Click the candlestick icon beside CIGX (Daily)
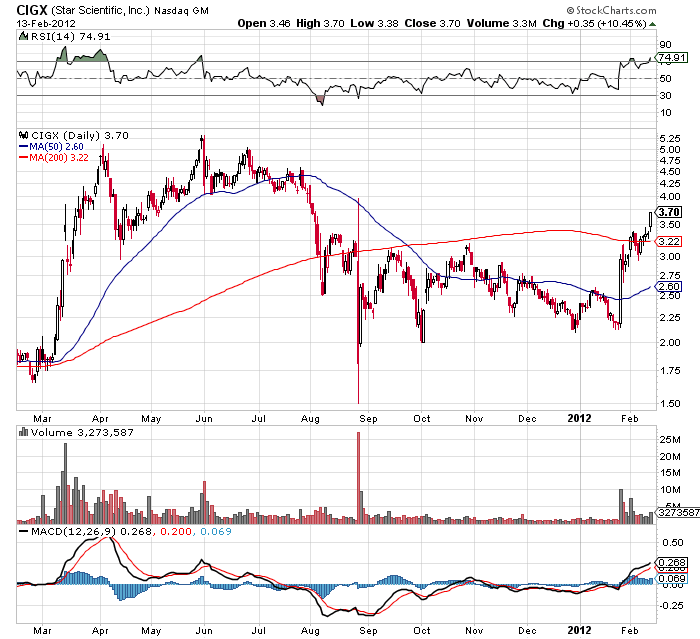700x639 pixels. [x=24, y=135]
